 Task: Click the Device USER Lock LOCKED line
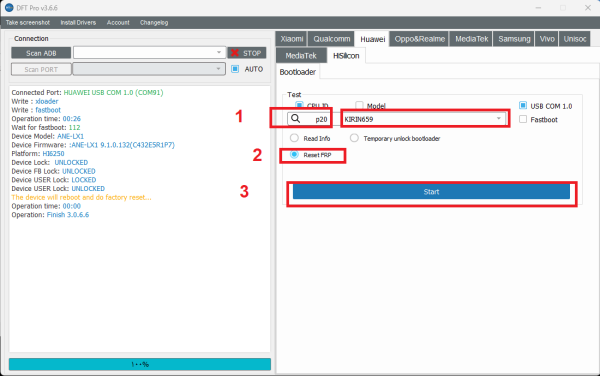click(x=54, y=180)
